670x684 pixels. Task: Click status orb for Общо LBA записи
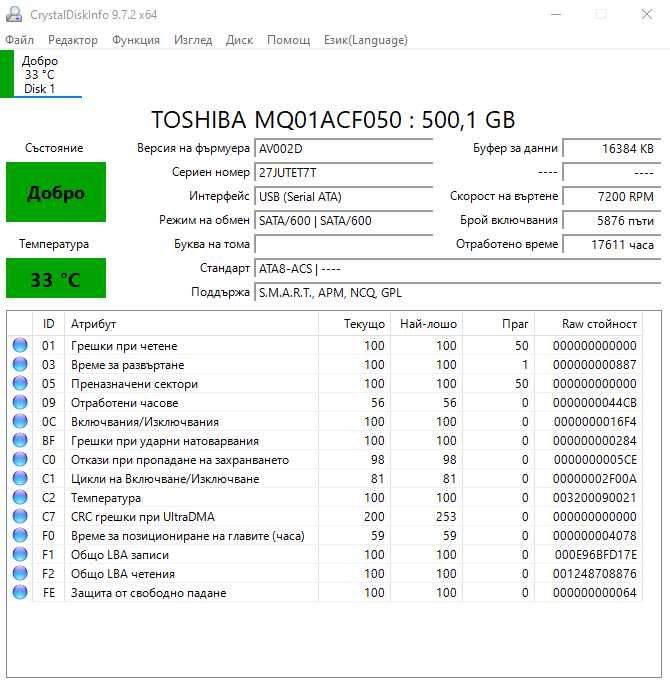point(20,554)
